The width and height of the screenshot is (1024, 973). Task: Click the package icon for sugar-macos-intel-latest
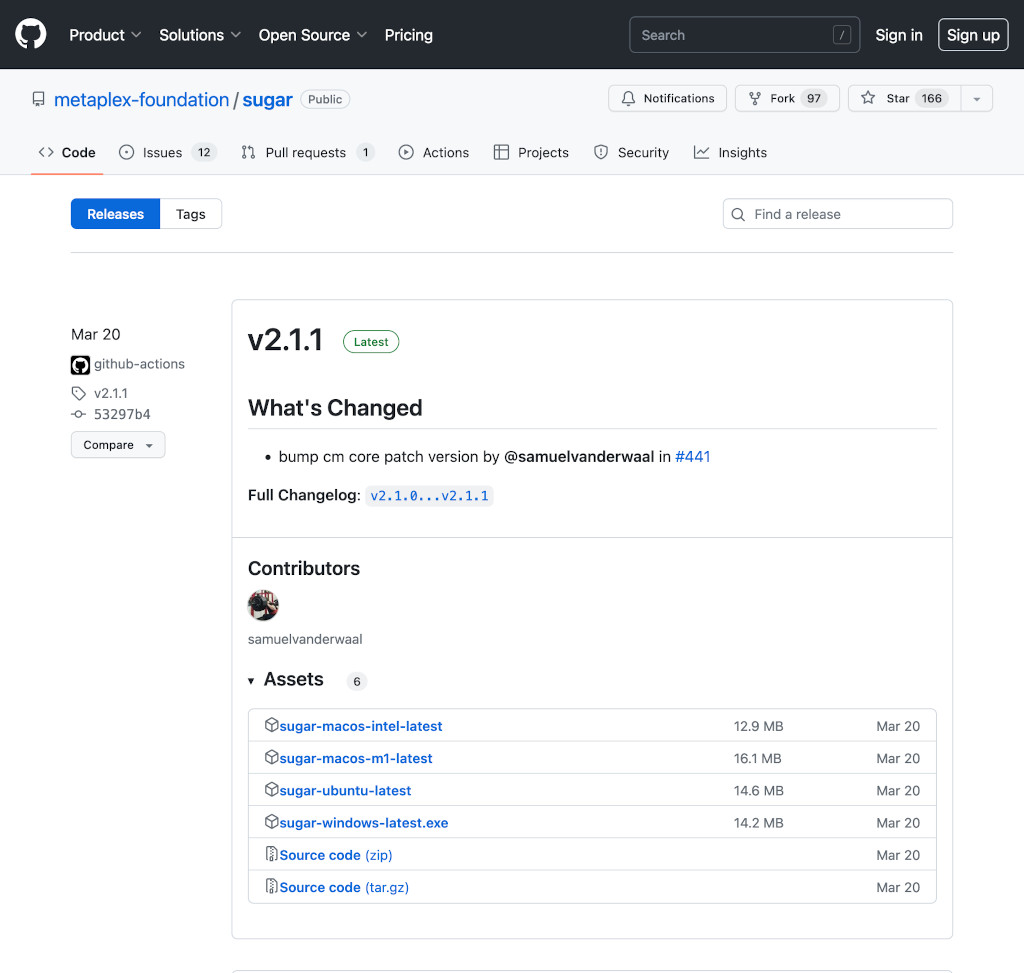tap(272, 725)
